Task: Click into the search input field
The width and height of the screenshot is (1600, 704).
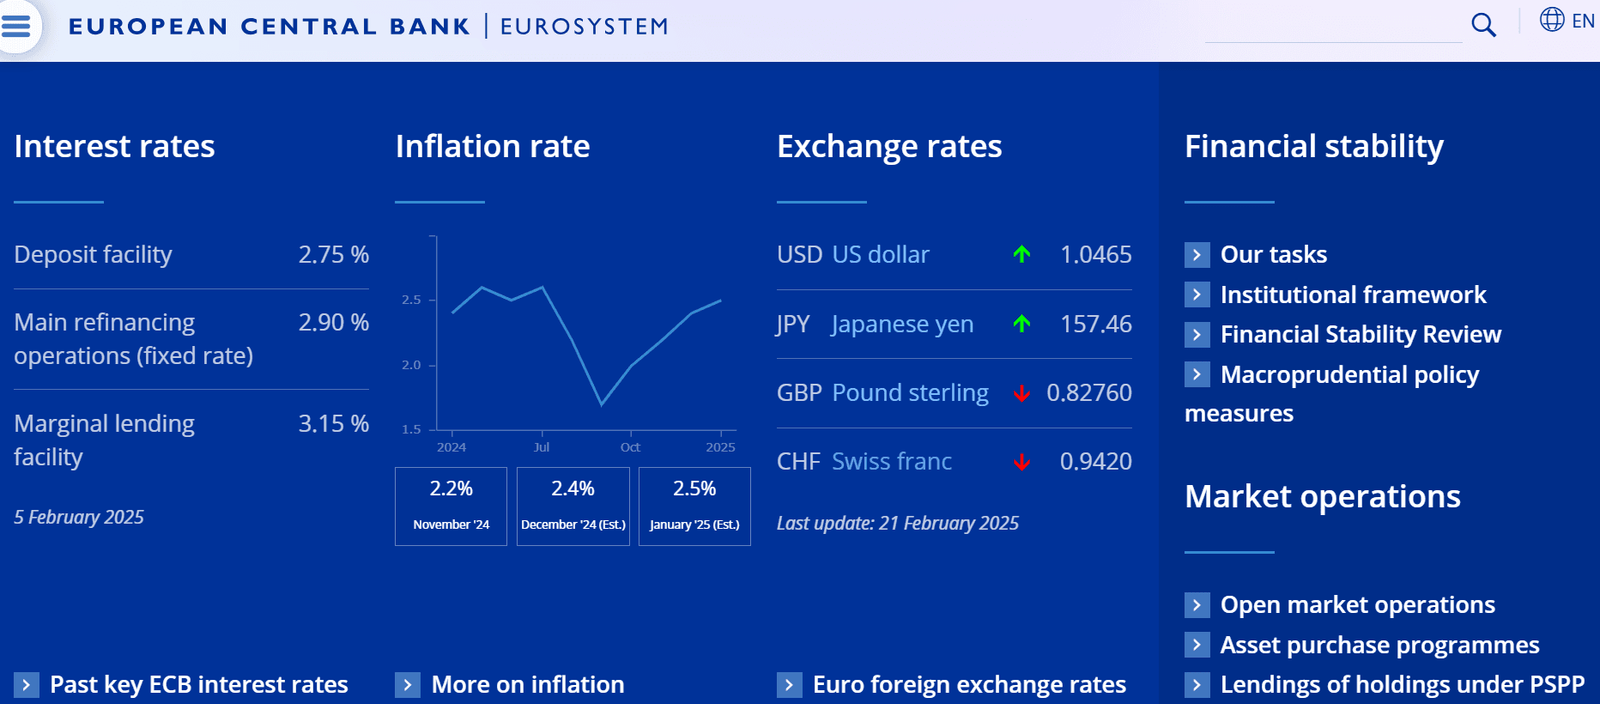Action: (x=1333, y=25)
